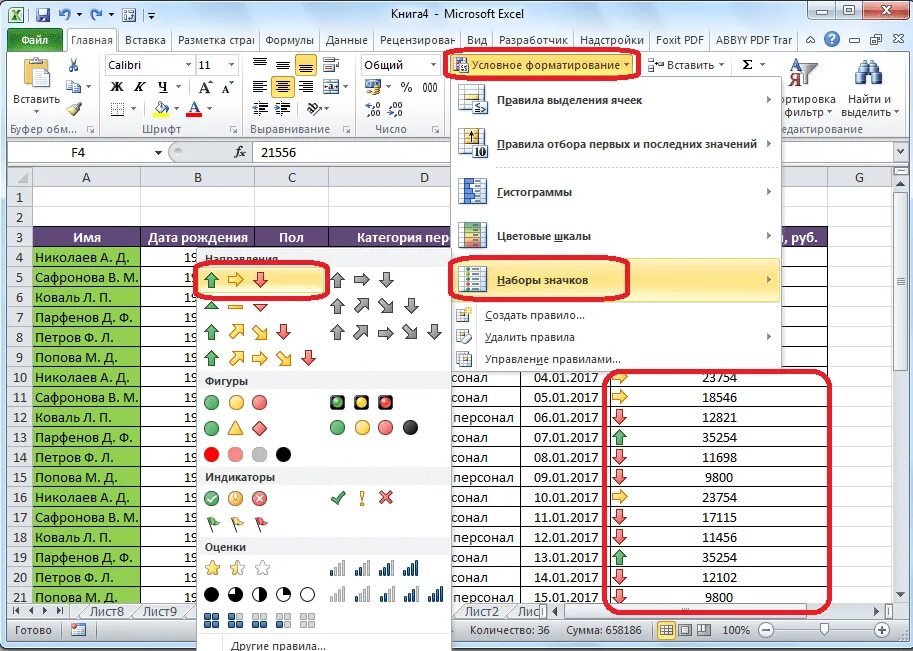Image resolution: width=913 pixels, height=651 pixels.
Task: Open the font size 11 dropdown
Action: point(232,65)
